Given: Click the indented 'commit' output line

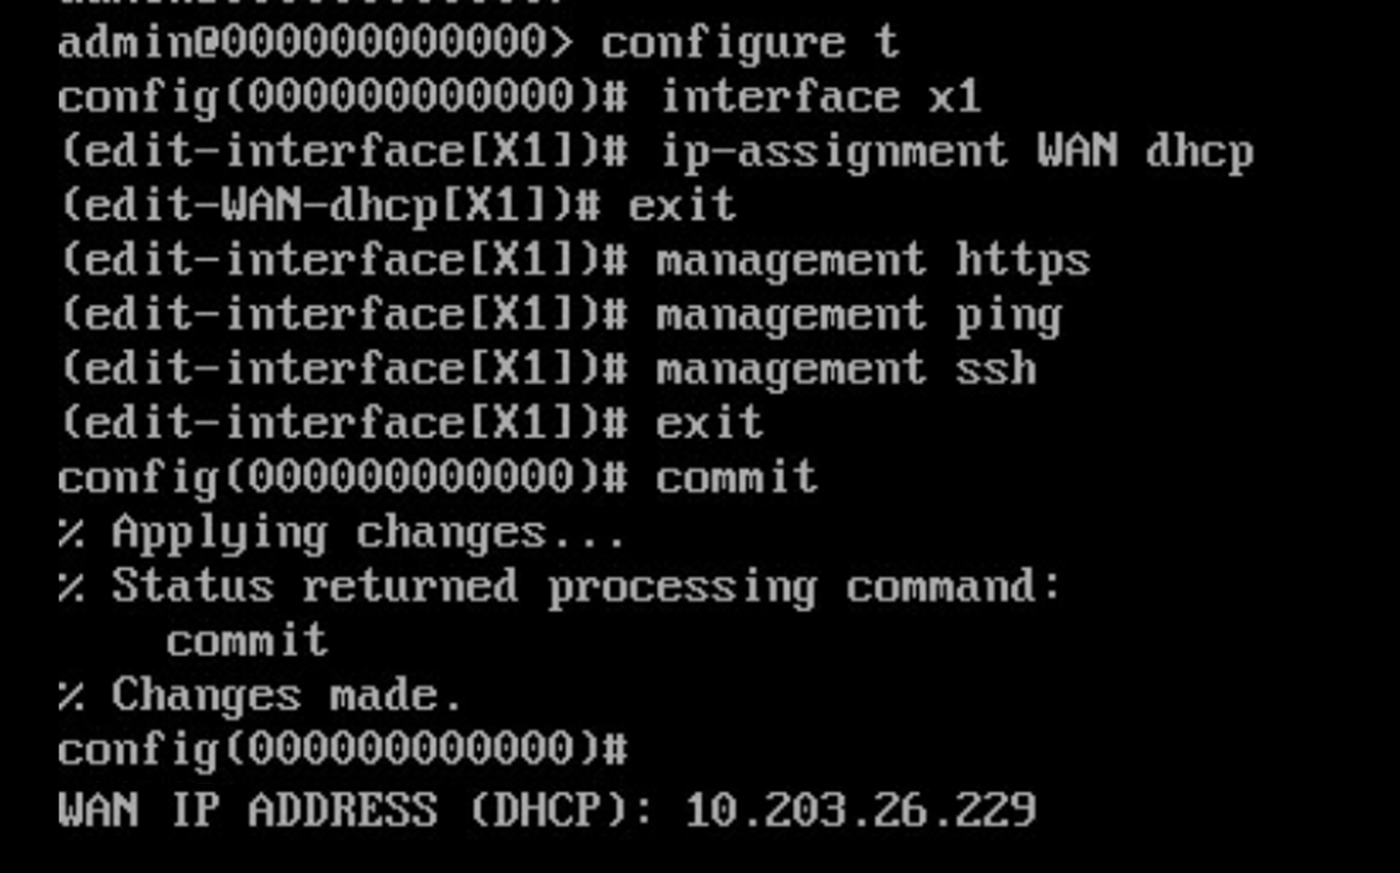Looking at the screenshot, I should click(x=246, y=641).
